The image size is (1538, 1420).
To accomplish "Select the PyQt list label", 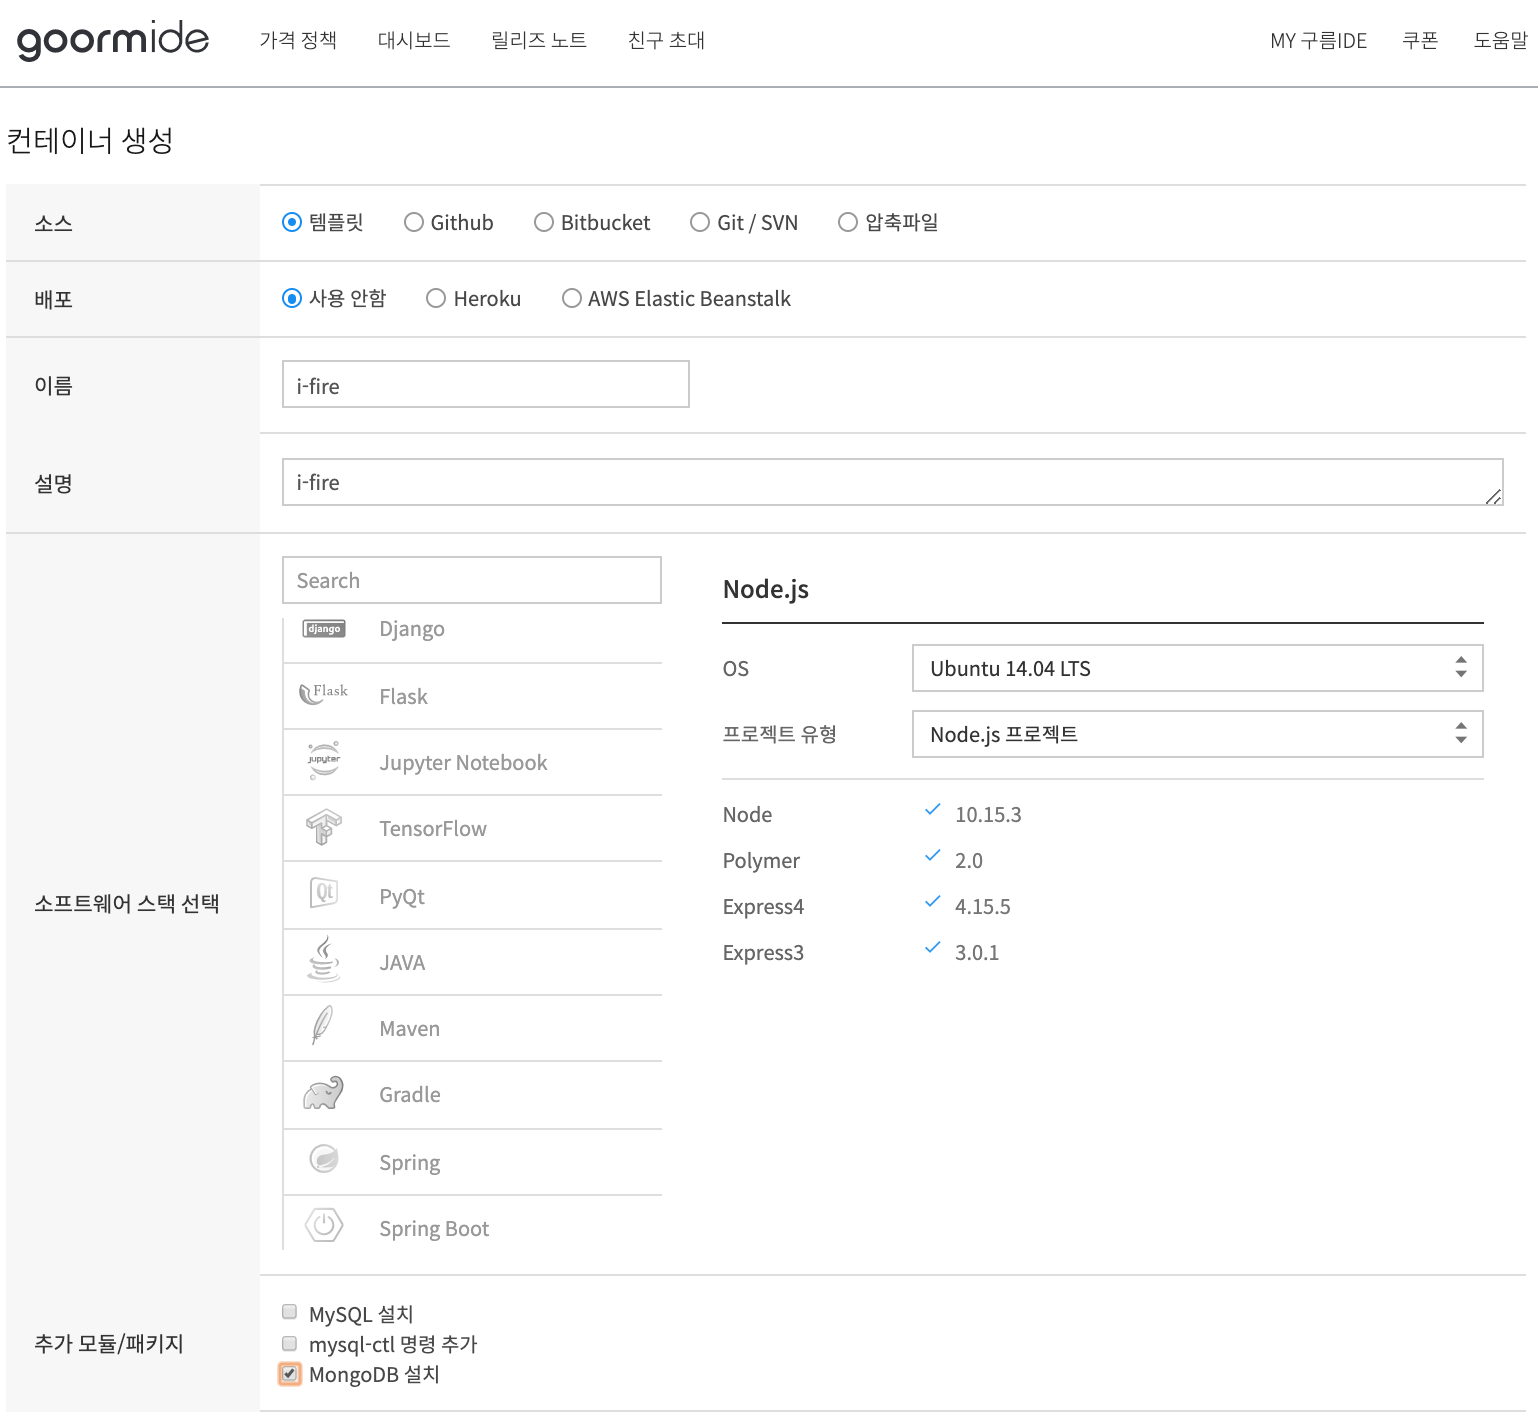I will click(402, 897).
